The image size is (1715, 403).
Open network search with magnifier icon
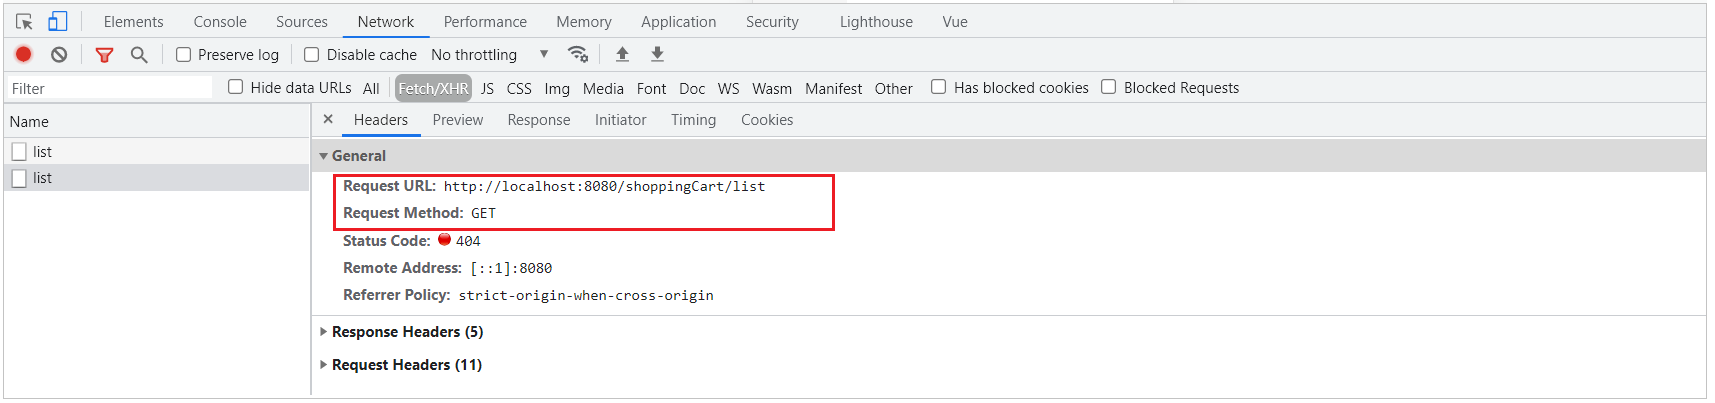pyautogui.click(x=139, y=54)
